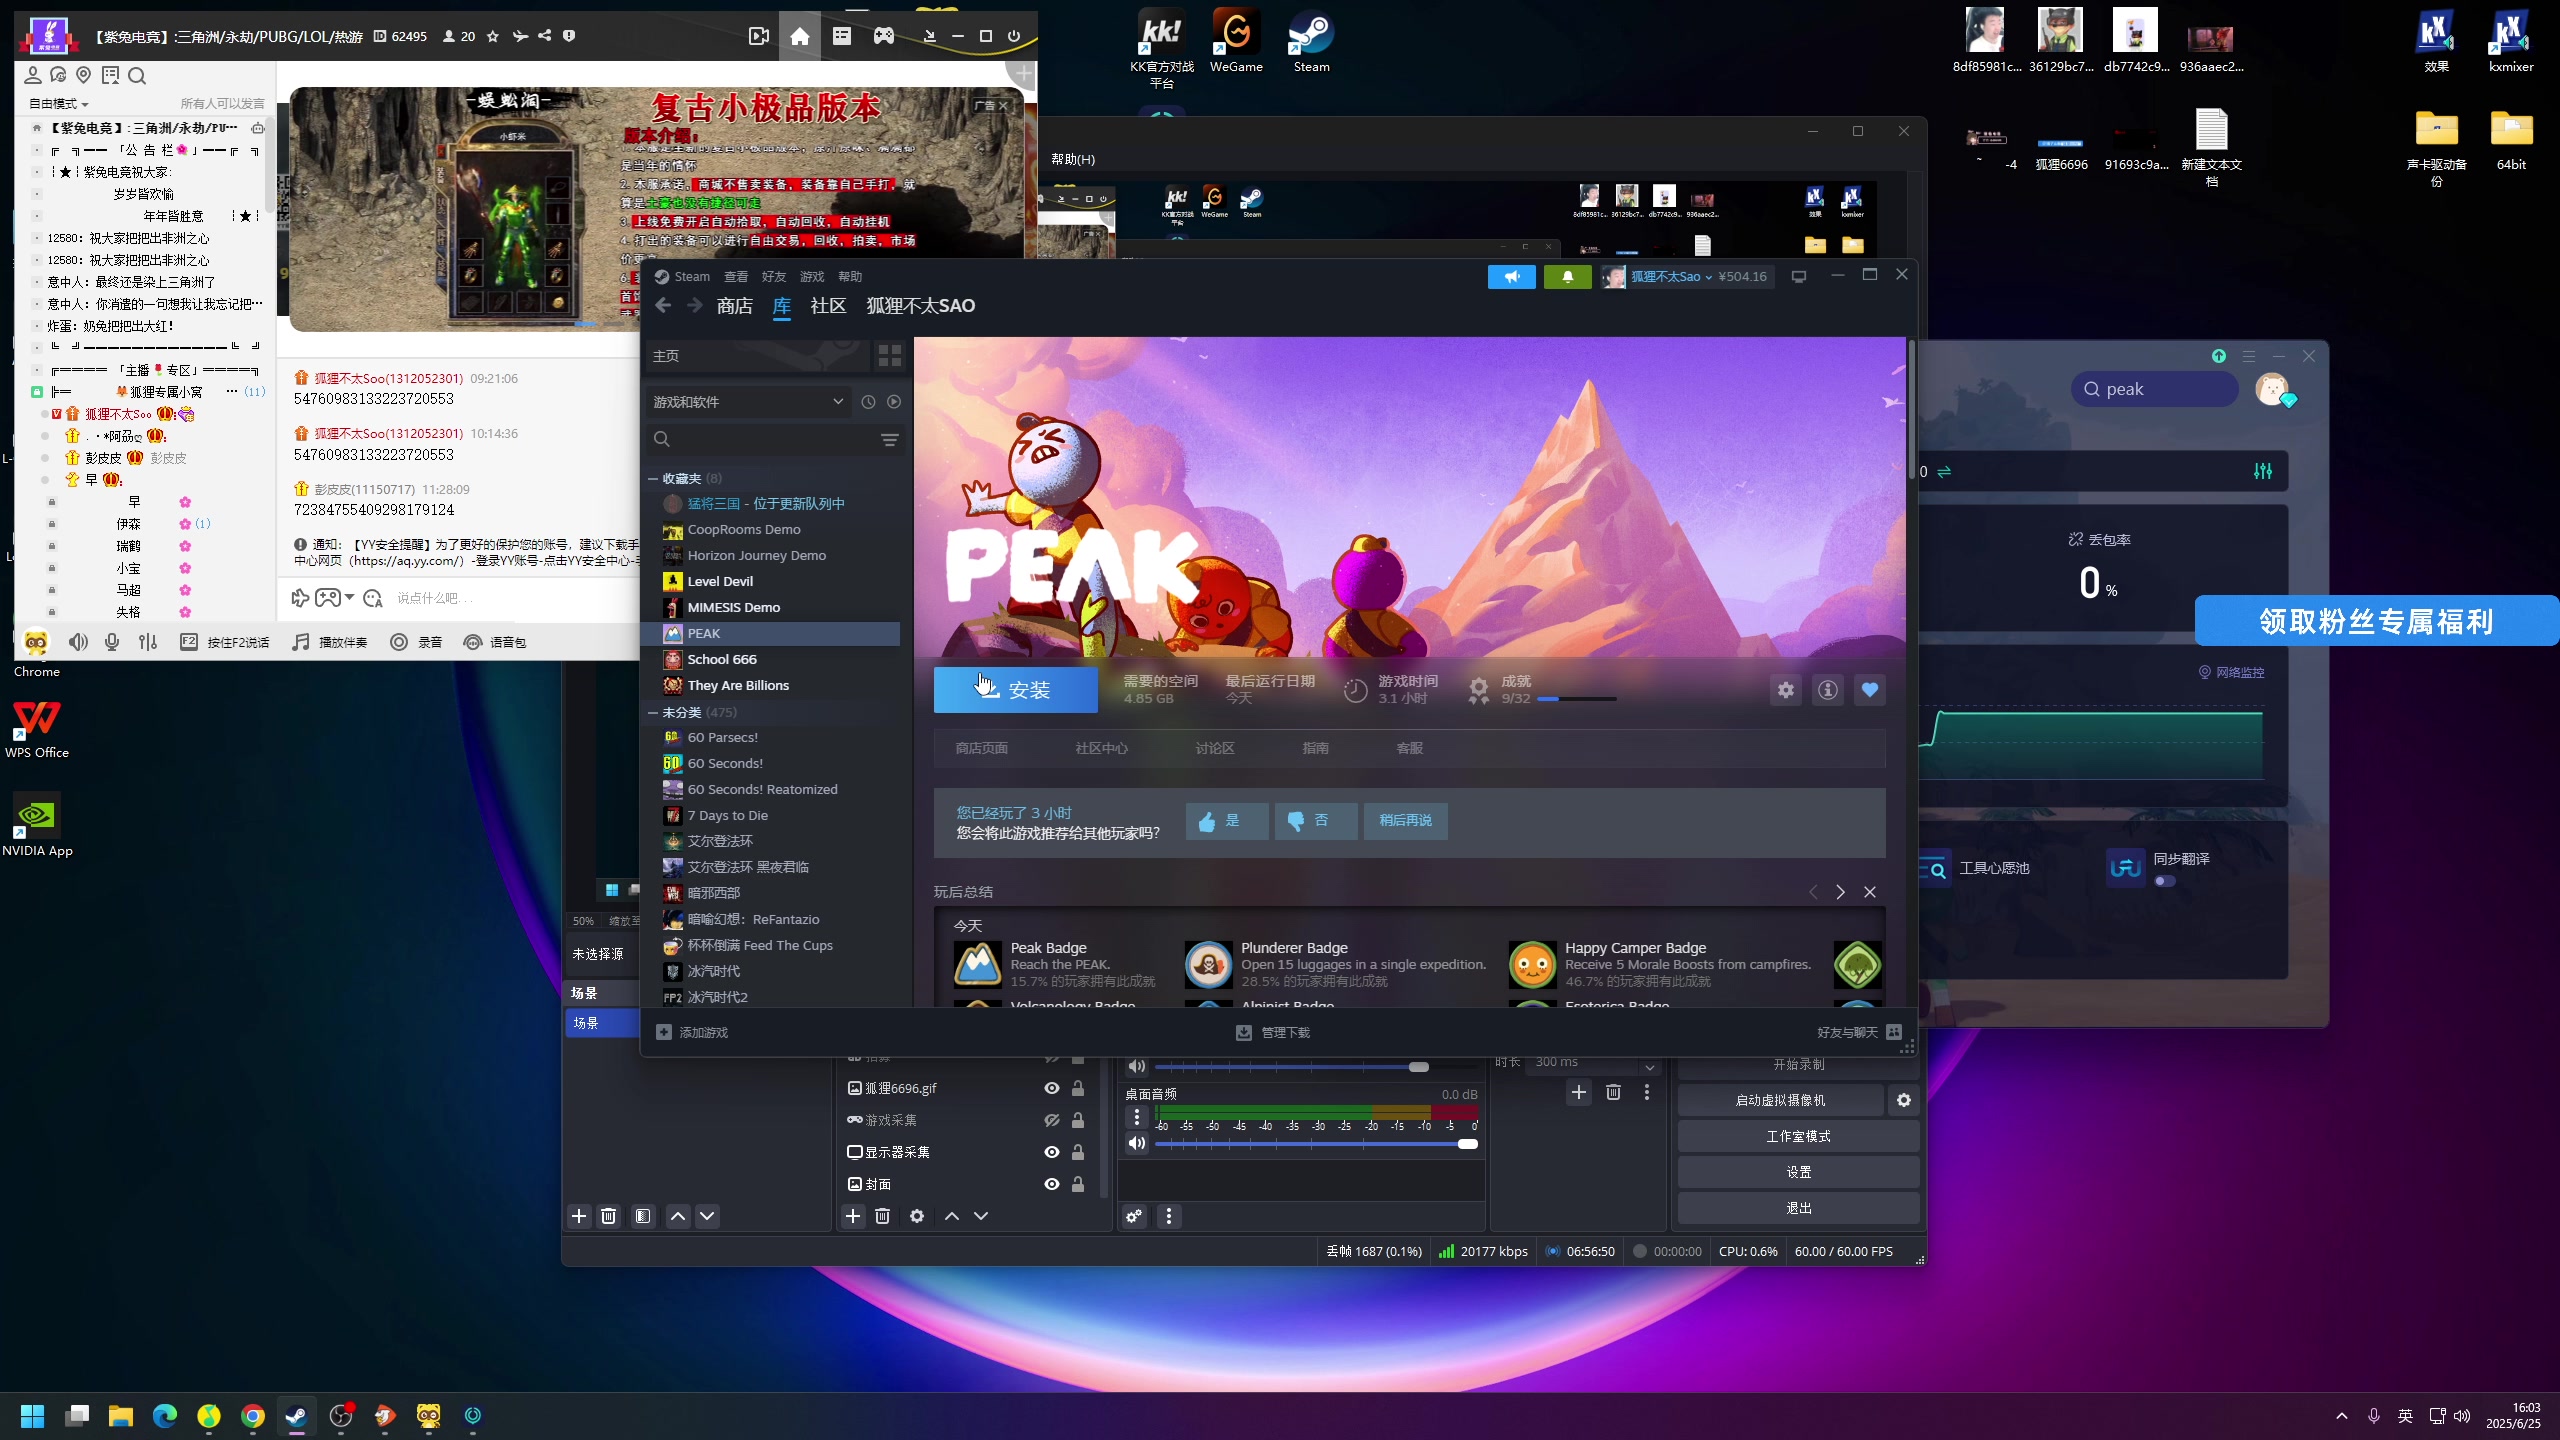This screenshot has width=2560, height=1440.
Task: Open PEAK game settings gear icon
Action: 1785,690
